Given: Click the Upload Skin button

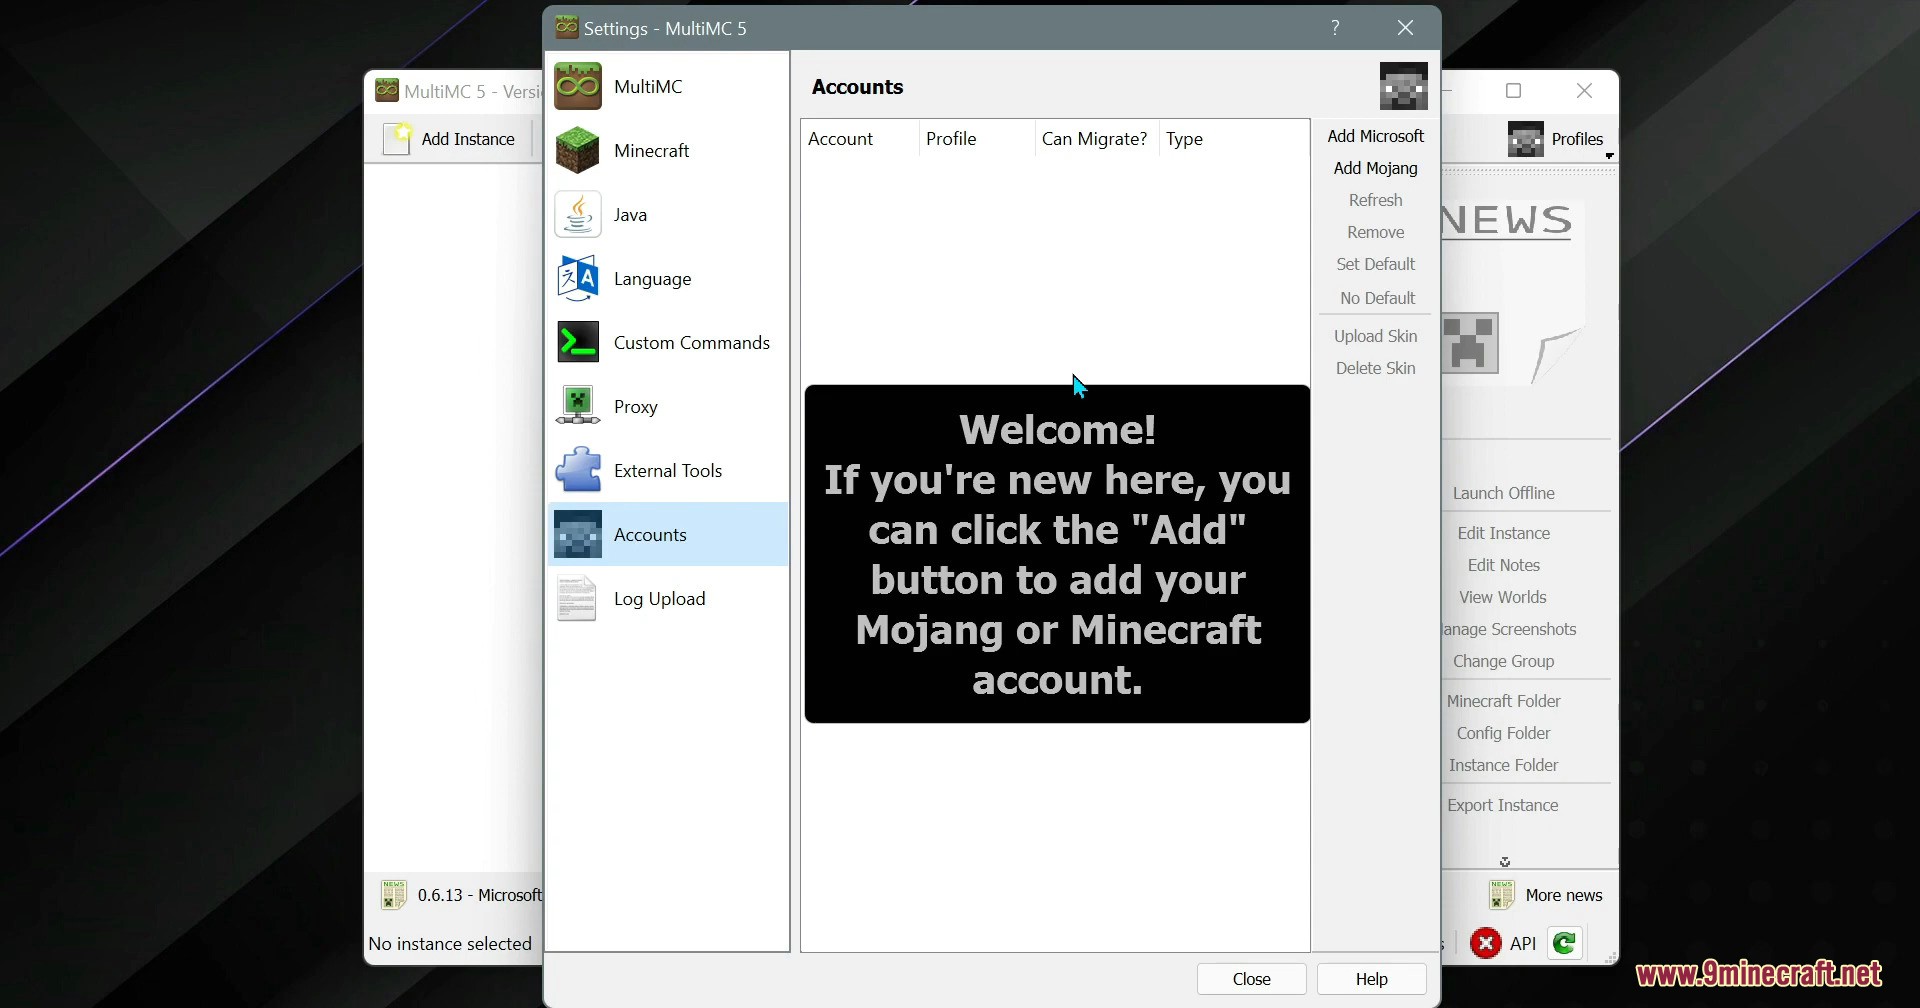Looking at the screenshot, I should (1375, 336).
